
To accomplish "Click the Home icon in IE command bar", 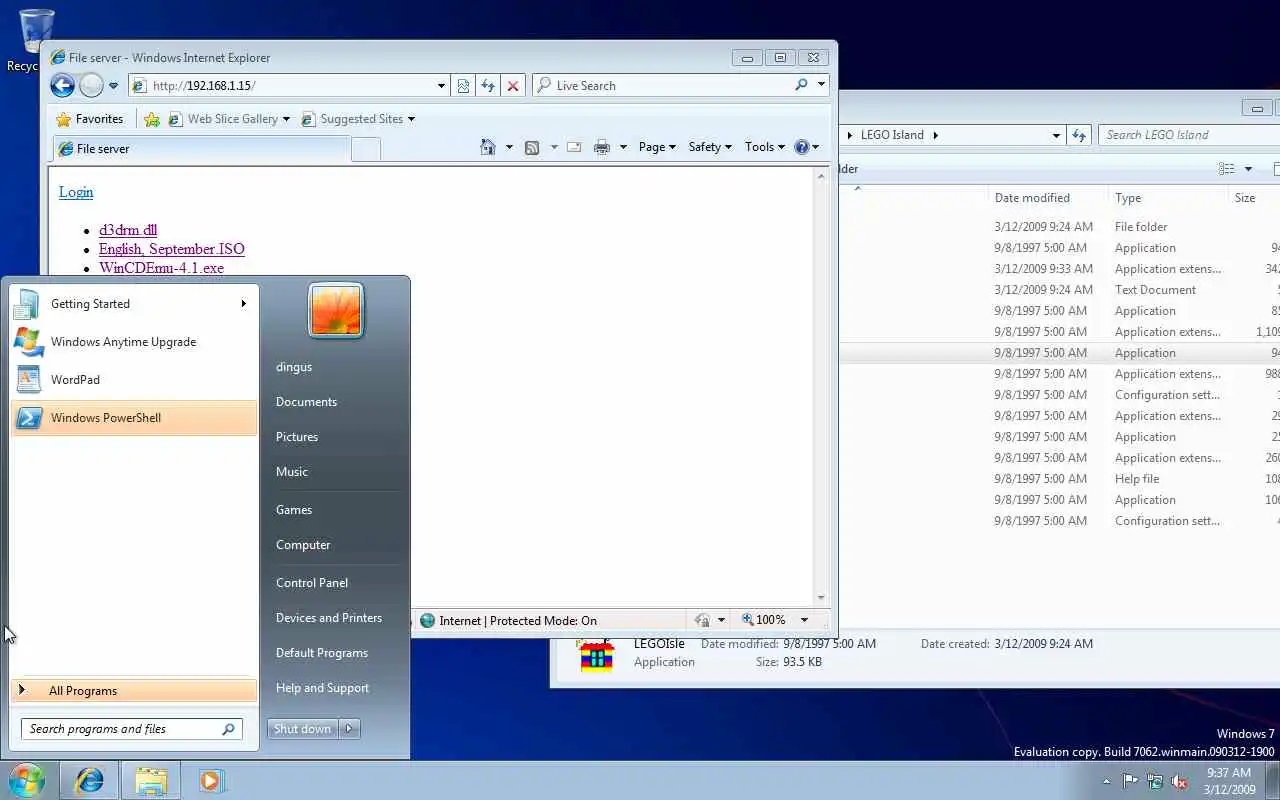I will (x=488, y=147).
